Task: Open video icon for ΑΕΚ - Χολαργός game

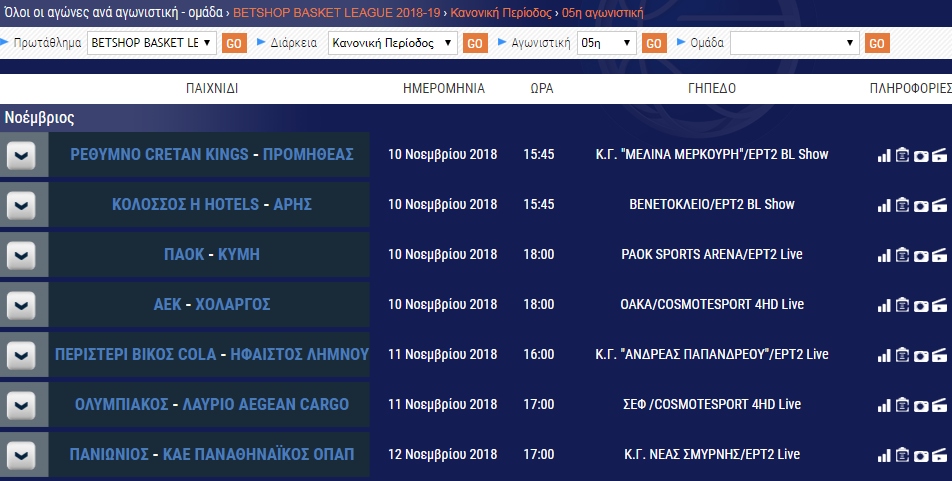Action: point(939,305)
